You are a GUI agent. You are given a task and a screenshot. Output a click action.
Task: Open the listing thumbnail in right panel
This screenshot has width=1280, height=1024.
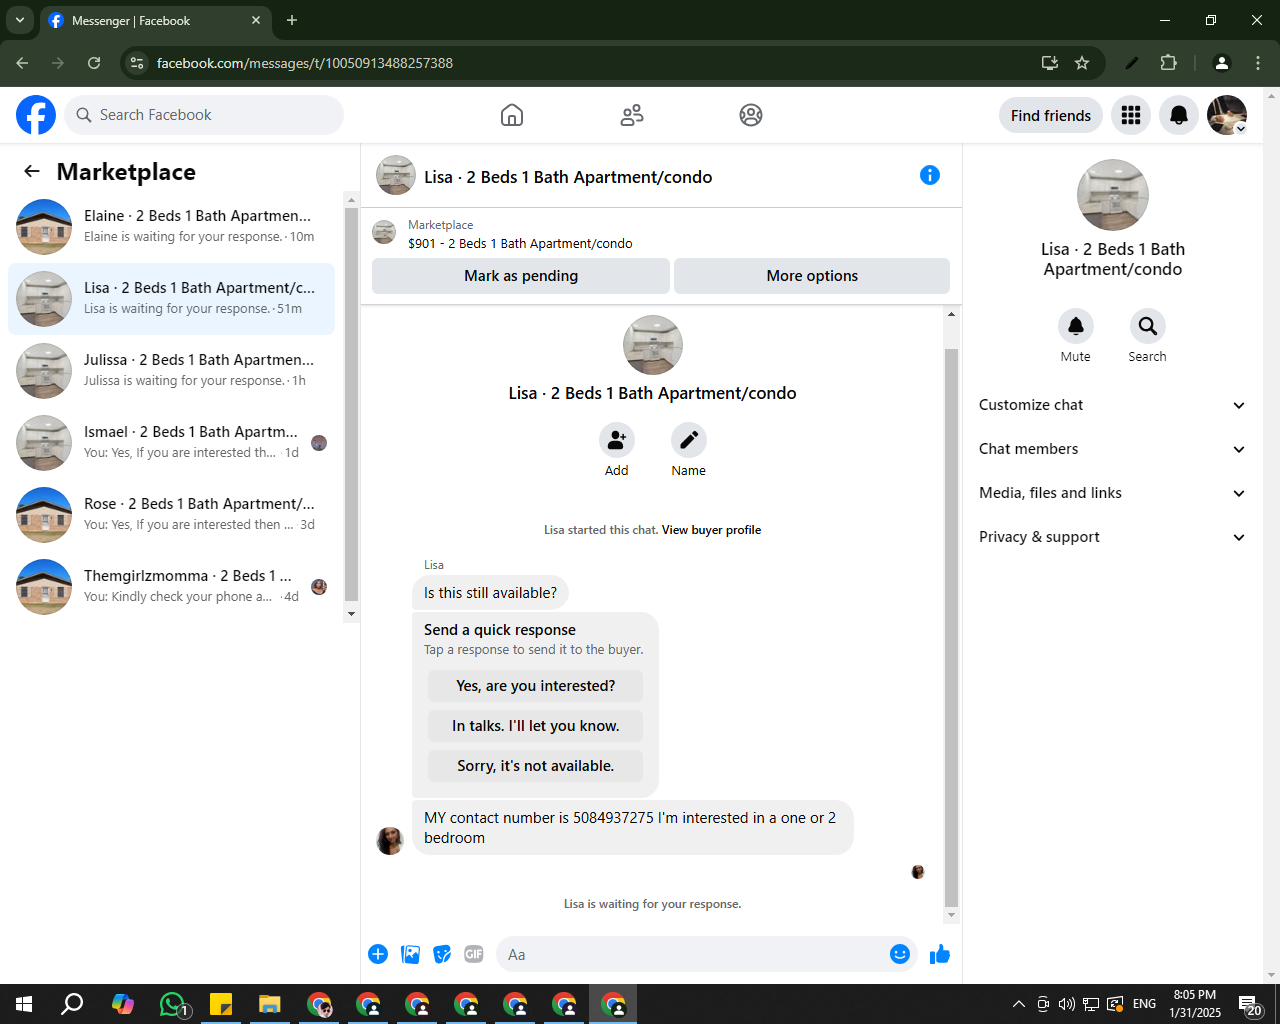[1113, 195]
